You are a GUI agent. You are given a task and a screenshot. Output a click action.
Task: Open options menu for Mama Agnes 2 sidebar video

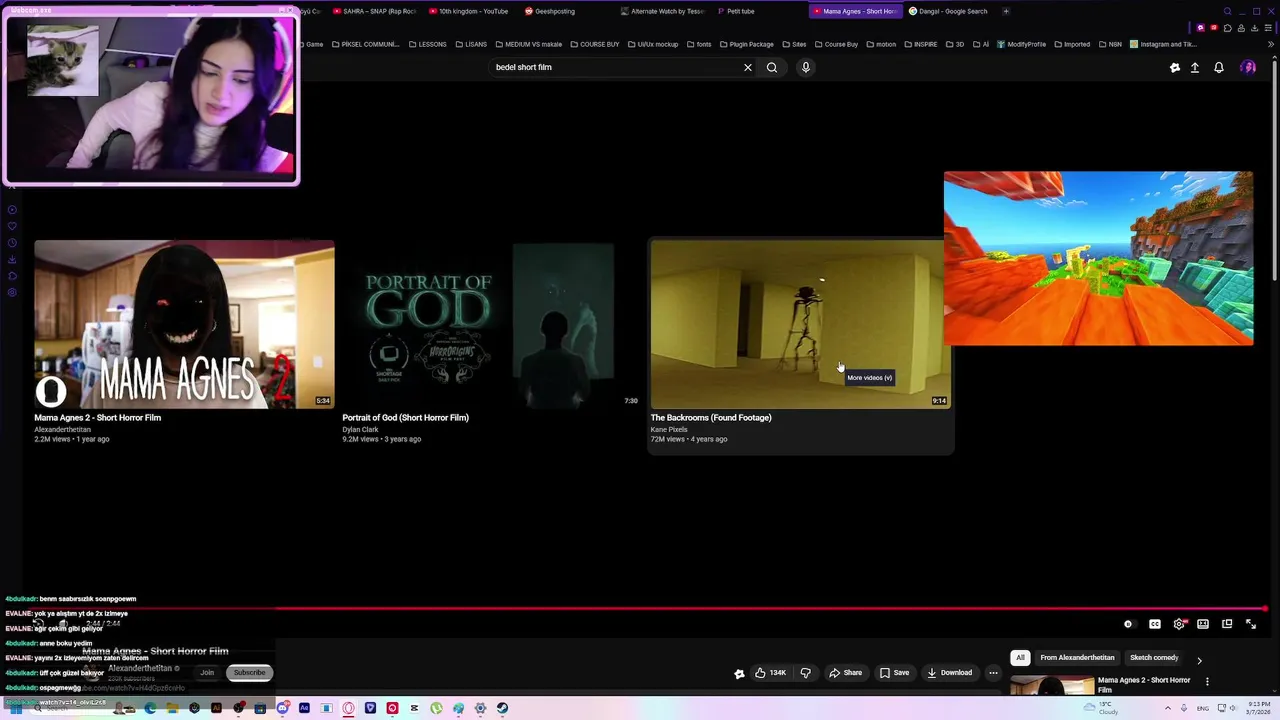point(1207,681)
